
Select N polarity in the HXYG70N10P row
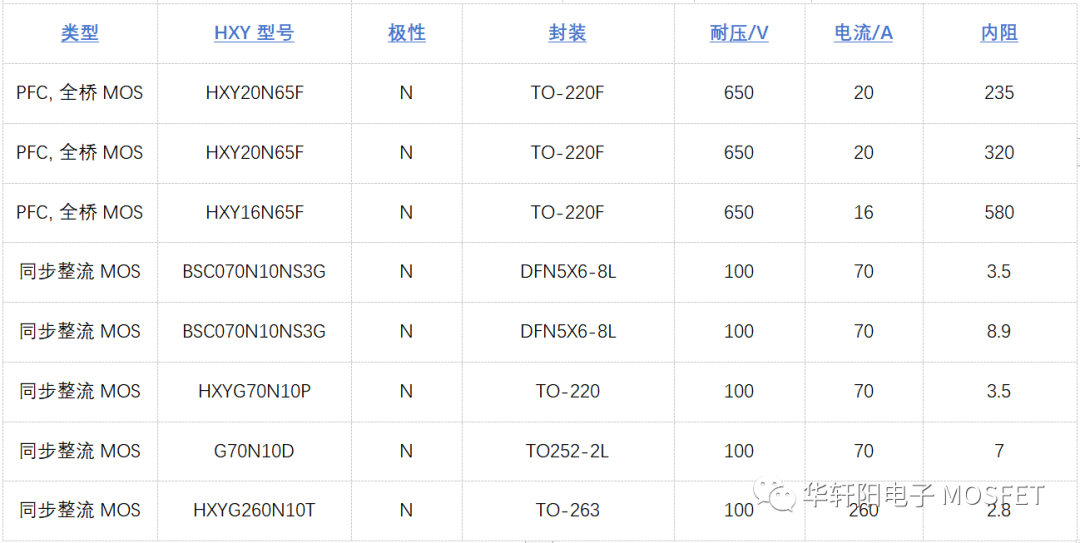click(x=406, y=391)
